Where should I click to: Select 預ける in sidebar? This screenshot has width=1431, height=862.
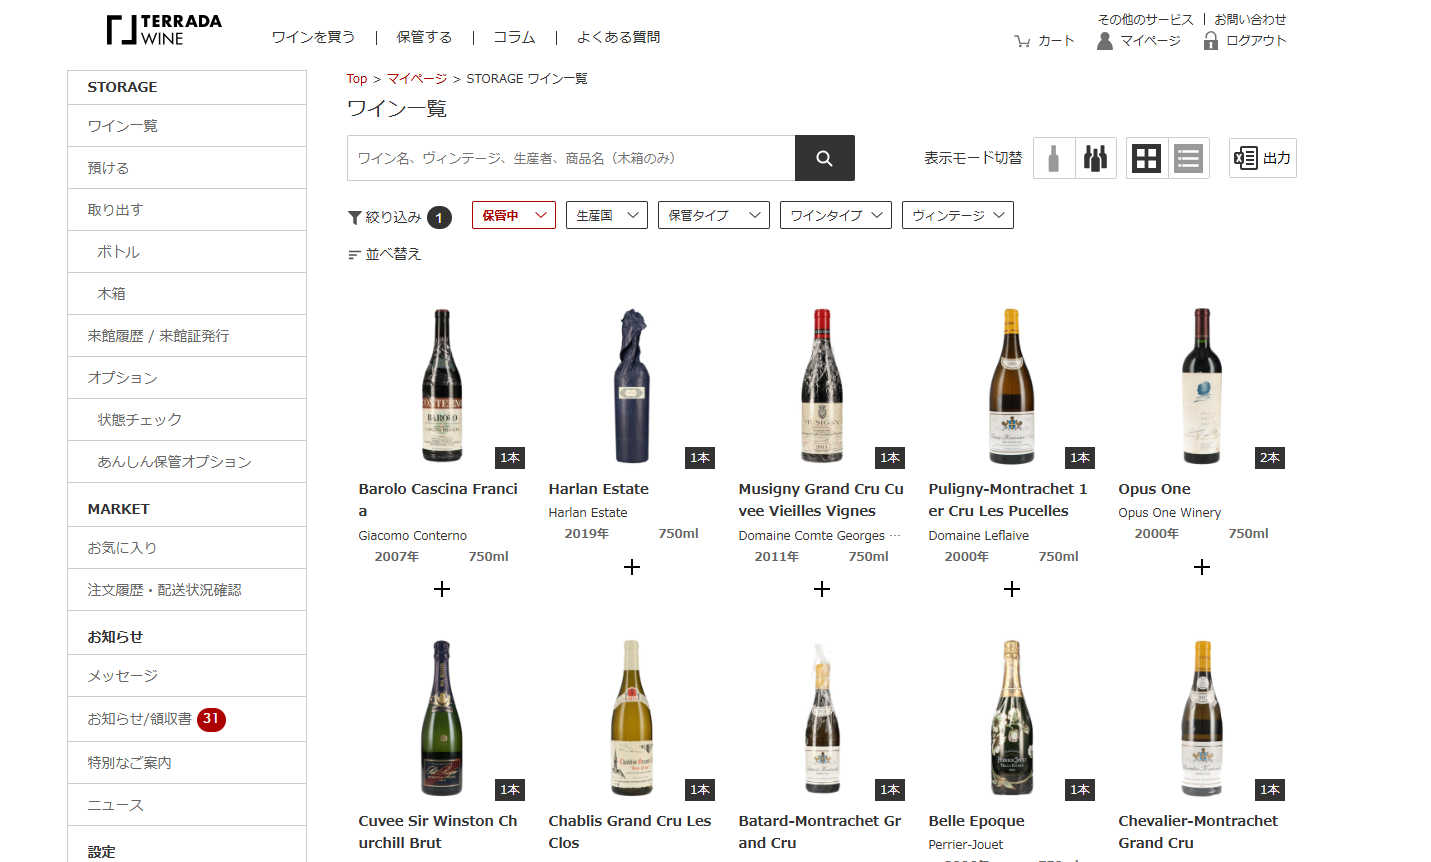pyautogui.click(x=187, y=168)
